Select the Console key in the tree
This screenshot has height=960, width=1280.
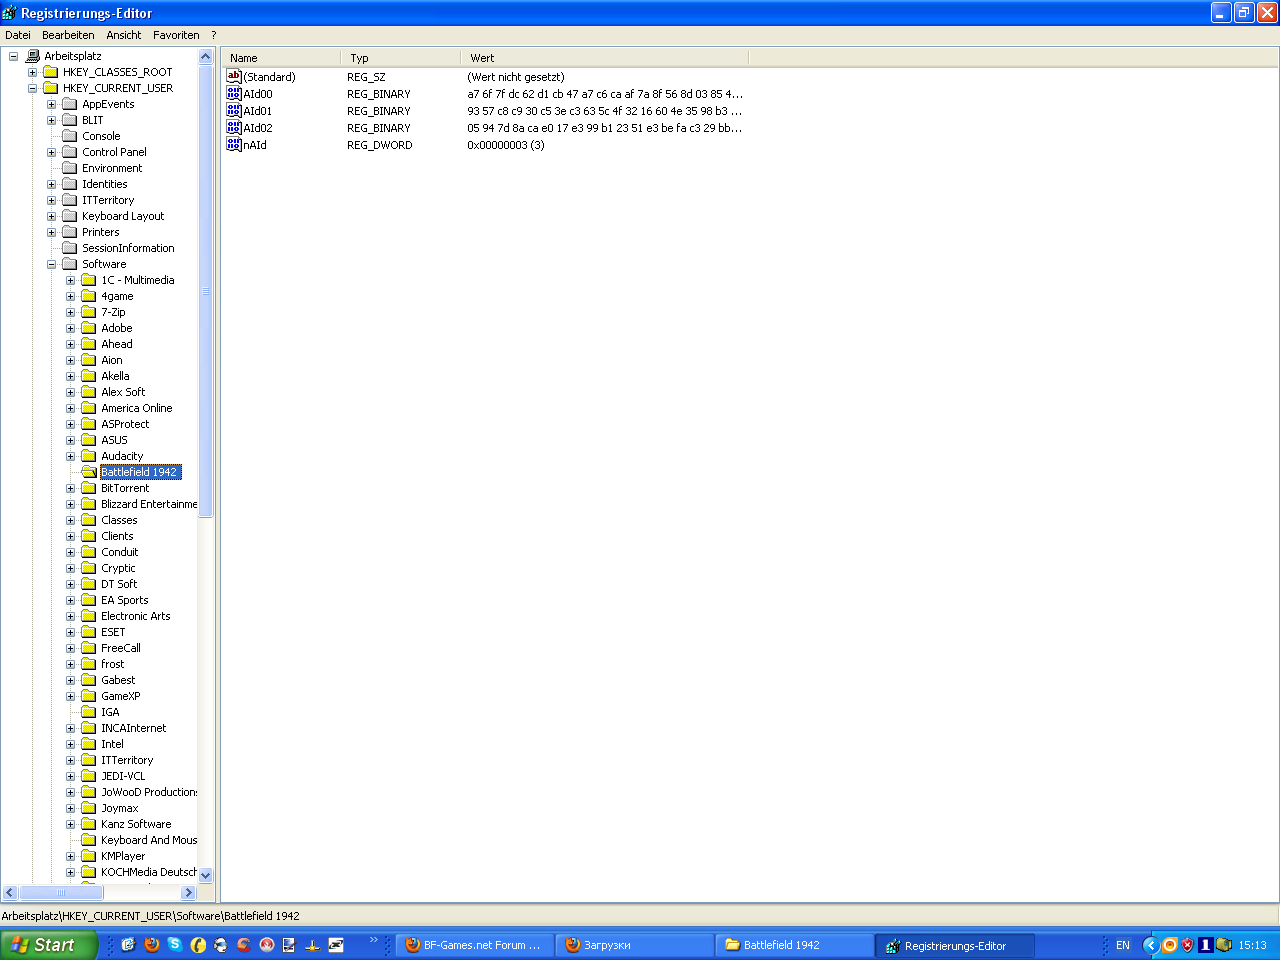click(101, 136)
